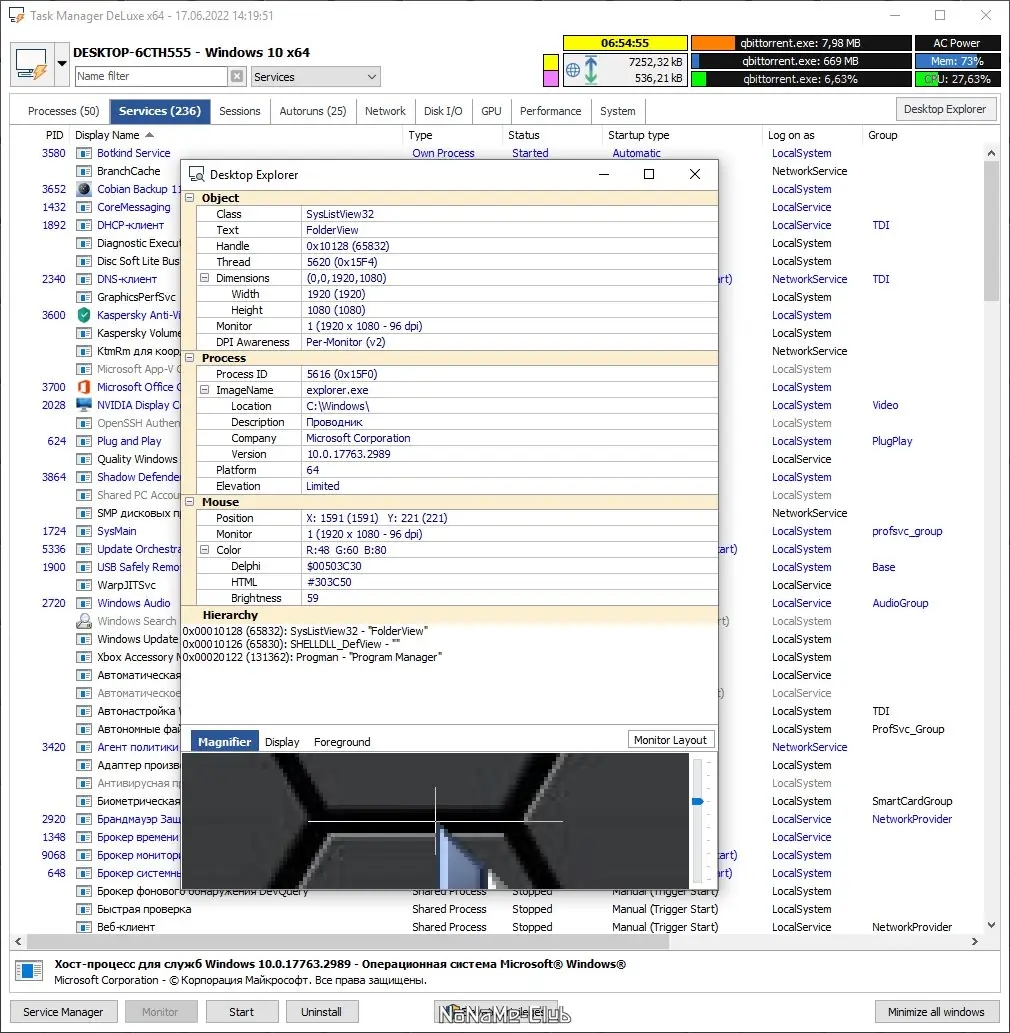
Task: Open the GPU tab
Action: click(491, 111)
